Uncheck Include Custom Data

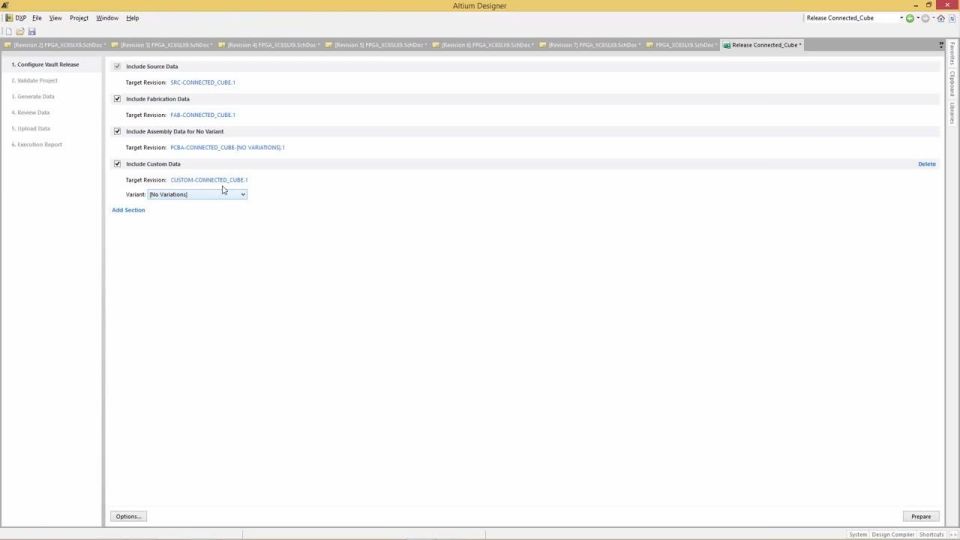click(117, 163)
